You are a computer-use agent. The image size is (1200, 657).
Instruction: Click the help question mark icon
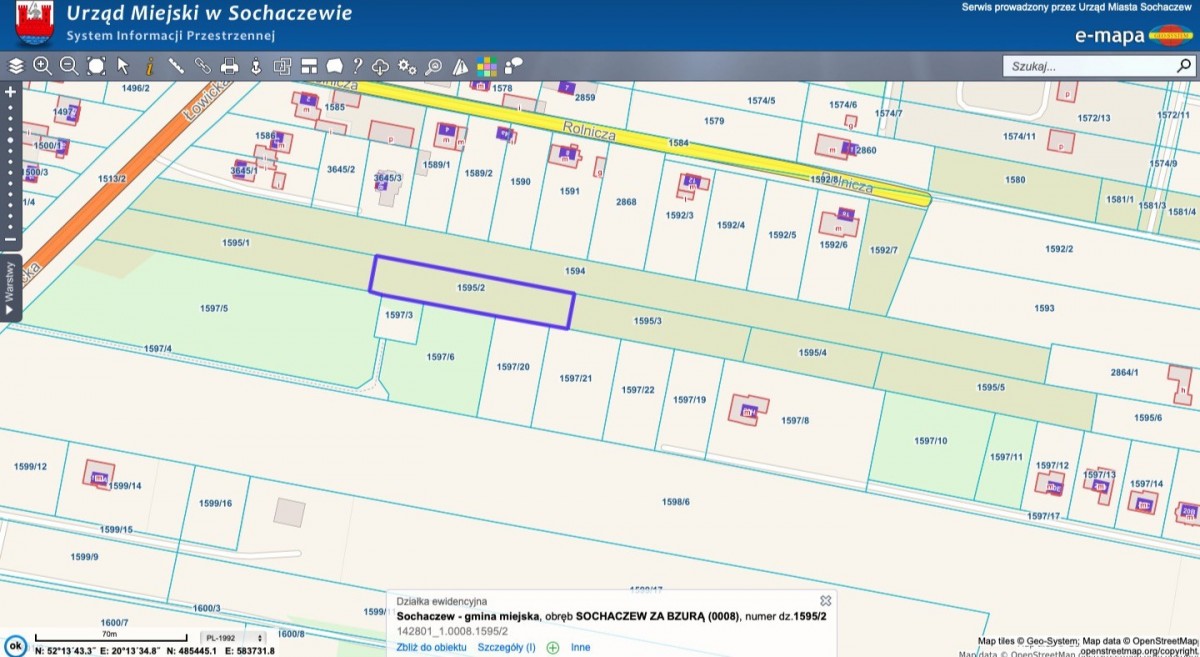click(x=357, y=66)
